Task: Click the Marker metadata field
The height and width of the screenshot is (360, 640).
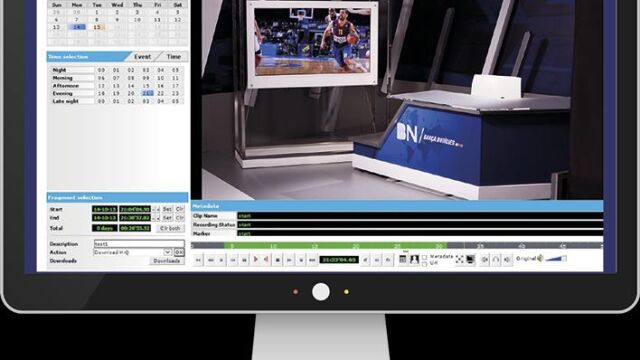Action: (420, 233)
